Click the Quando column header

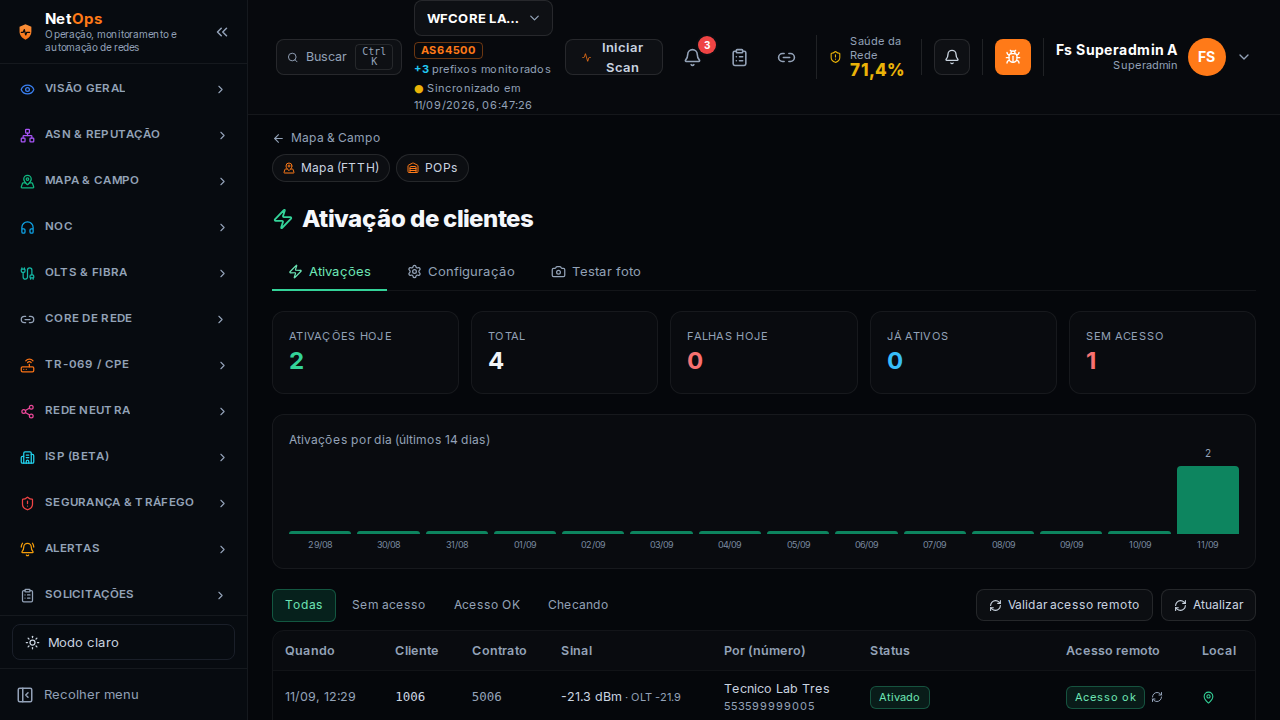tap(310, 651)
